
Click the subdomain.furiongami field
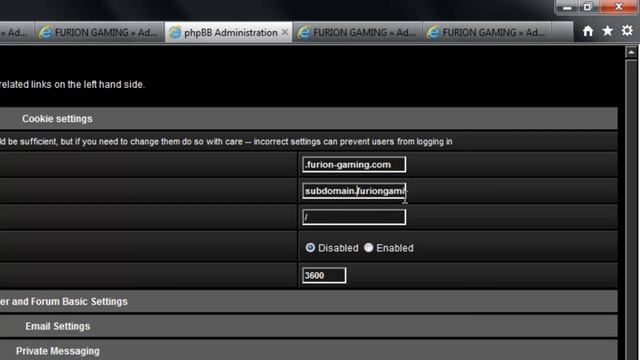coord(354,191)
